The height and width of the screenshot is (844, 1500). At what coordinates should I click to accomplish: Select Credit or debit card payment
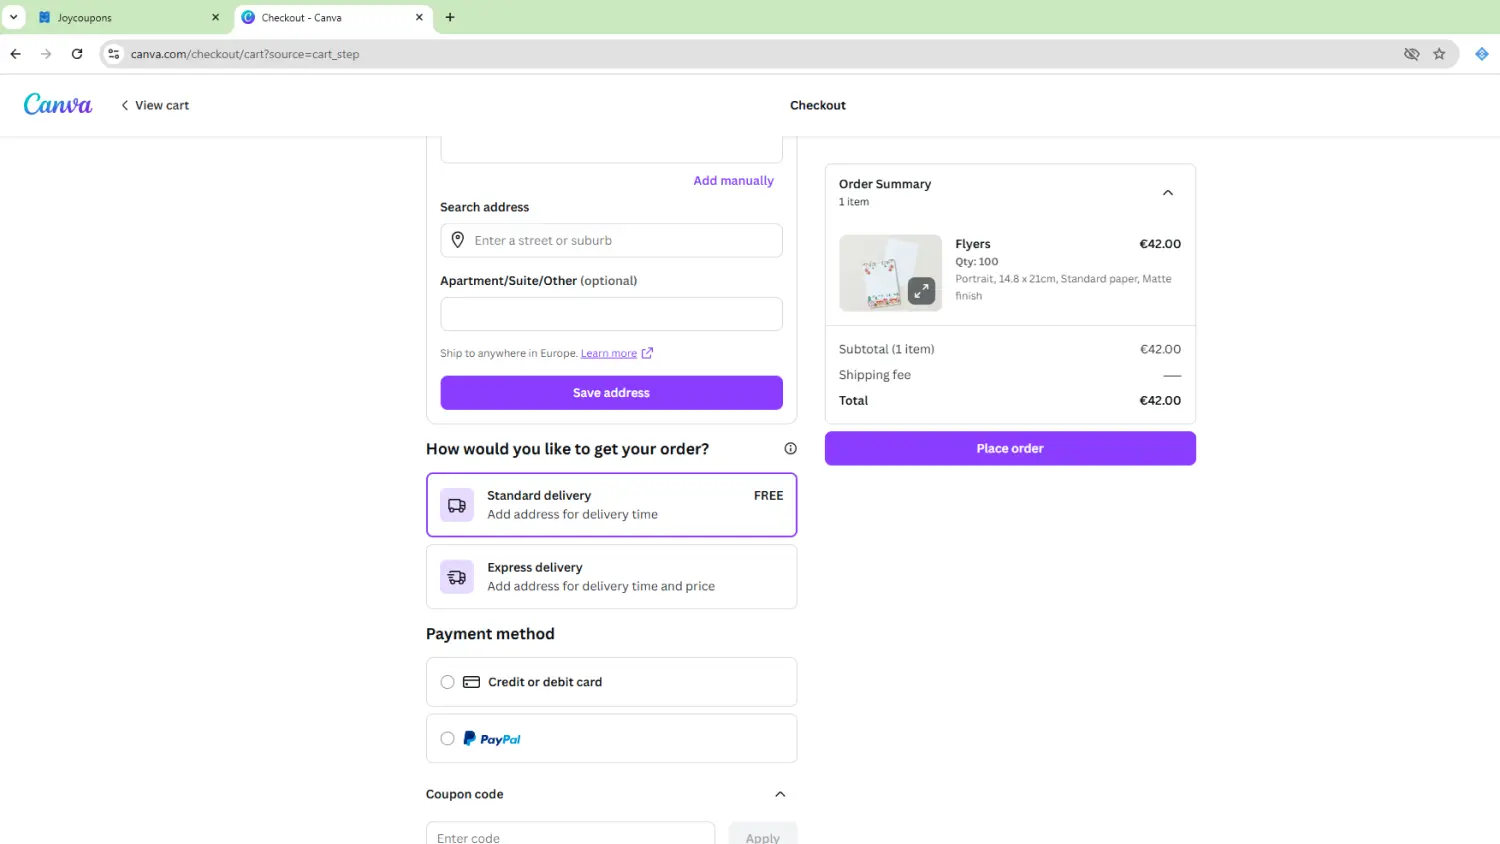pyautogui.click(x=447, y=682)
